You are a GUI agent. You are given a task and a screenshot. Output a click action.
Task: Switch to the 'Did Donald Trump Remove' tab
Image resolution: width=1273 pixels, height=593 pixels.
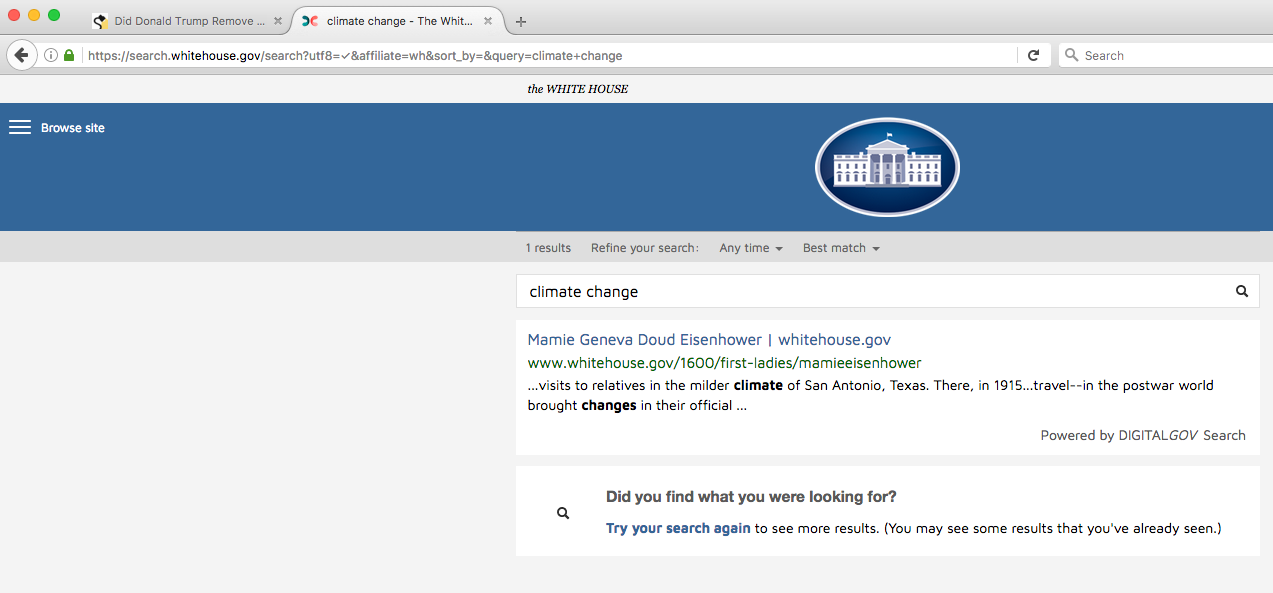187,21
